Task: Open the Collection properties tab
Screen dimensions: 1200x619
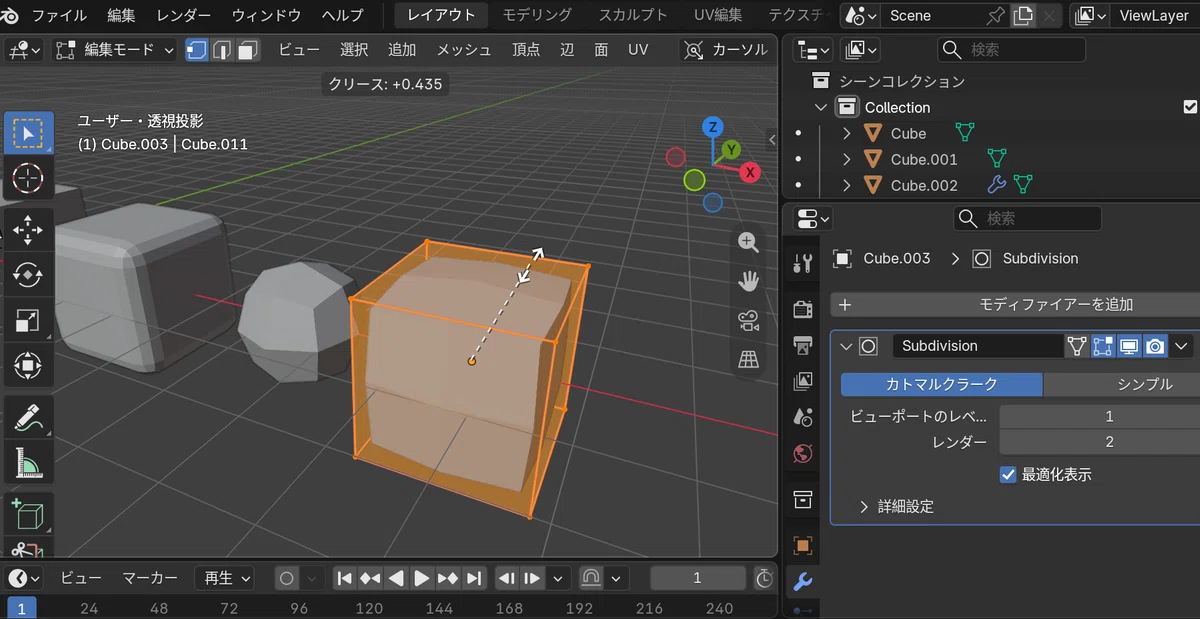Action: click(x=802, y=499)
